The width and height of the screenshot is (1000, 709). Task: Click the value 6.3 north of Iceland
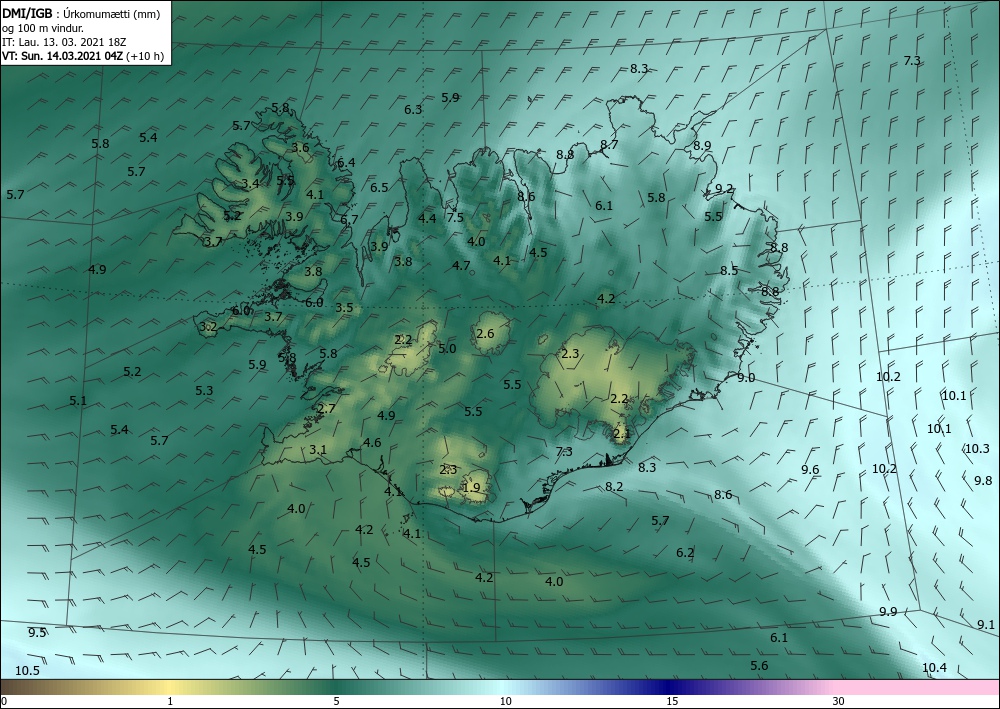[413, 110]
